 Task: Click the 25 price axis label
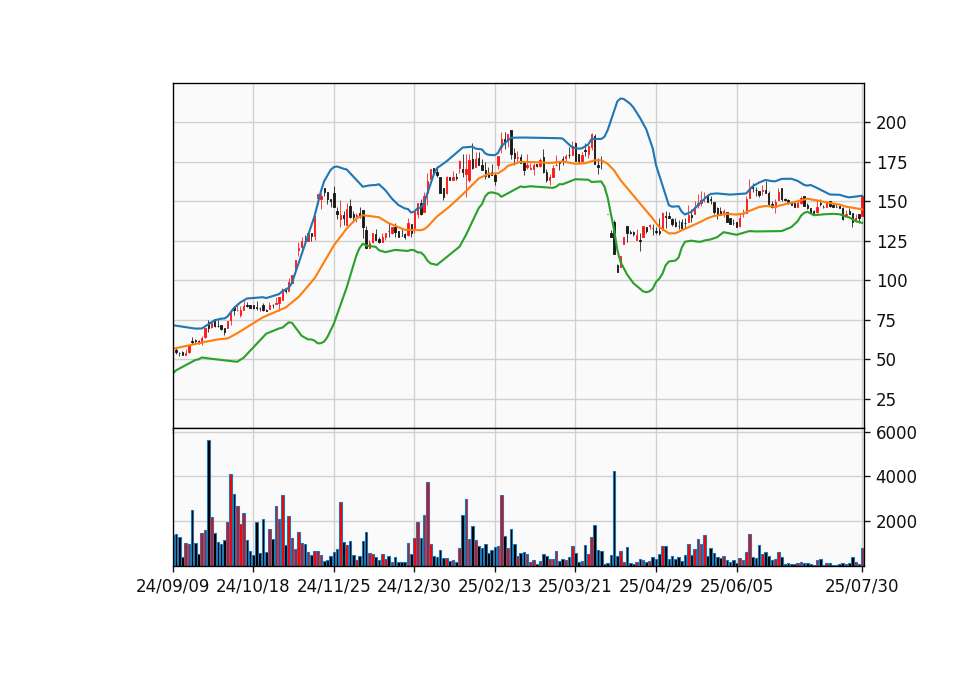pyautogui.click(x=886, y=400)
